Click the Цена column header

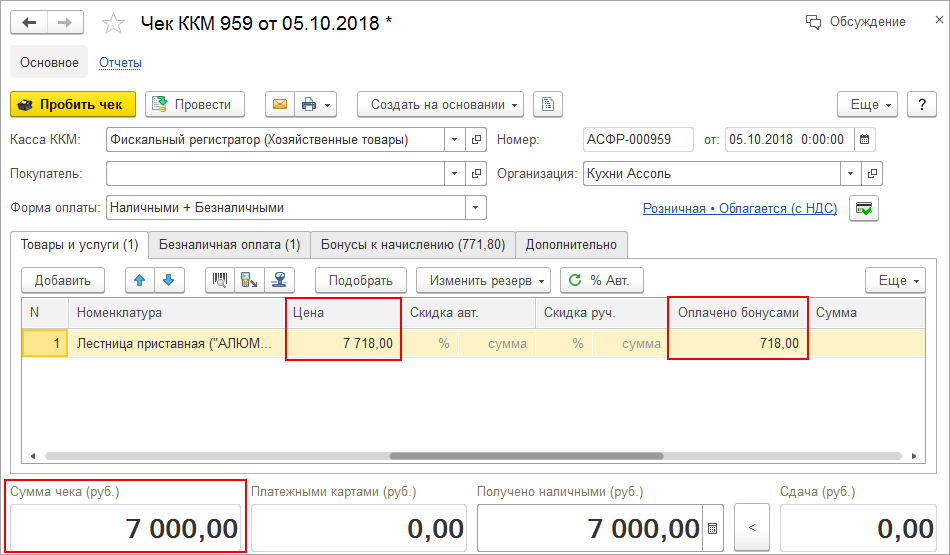tap(343, 313)
